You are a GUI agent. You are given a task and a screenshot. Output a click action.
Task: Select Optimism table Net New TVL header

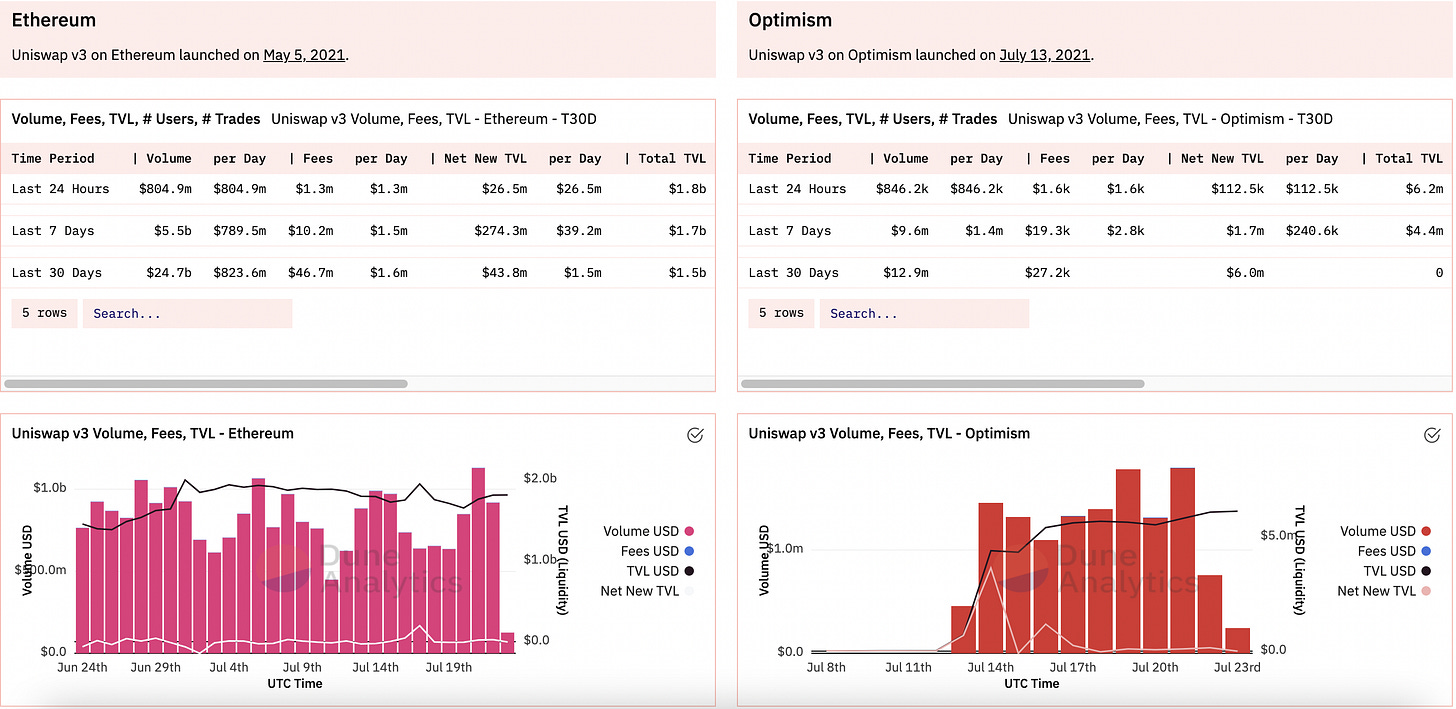point(1222,158)
